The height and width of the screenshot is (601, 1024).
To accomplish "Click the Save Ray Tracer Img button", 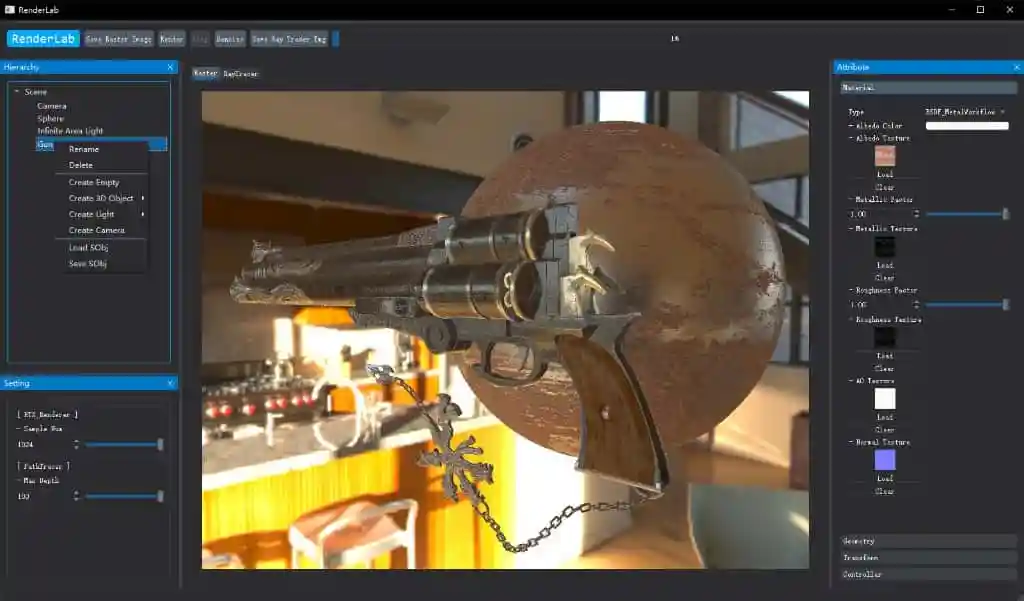I will pyautogui.click(x=289, y=39).
